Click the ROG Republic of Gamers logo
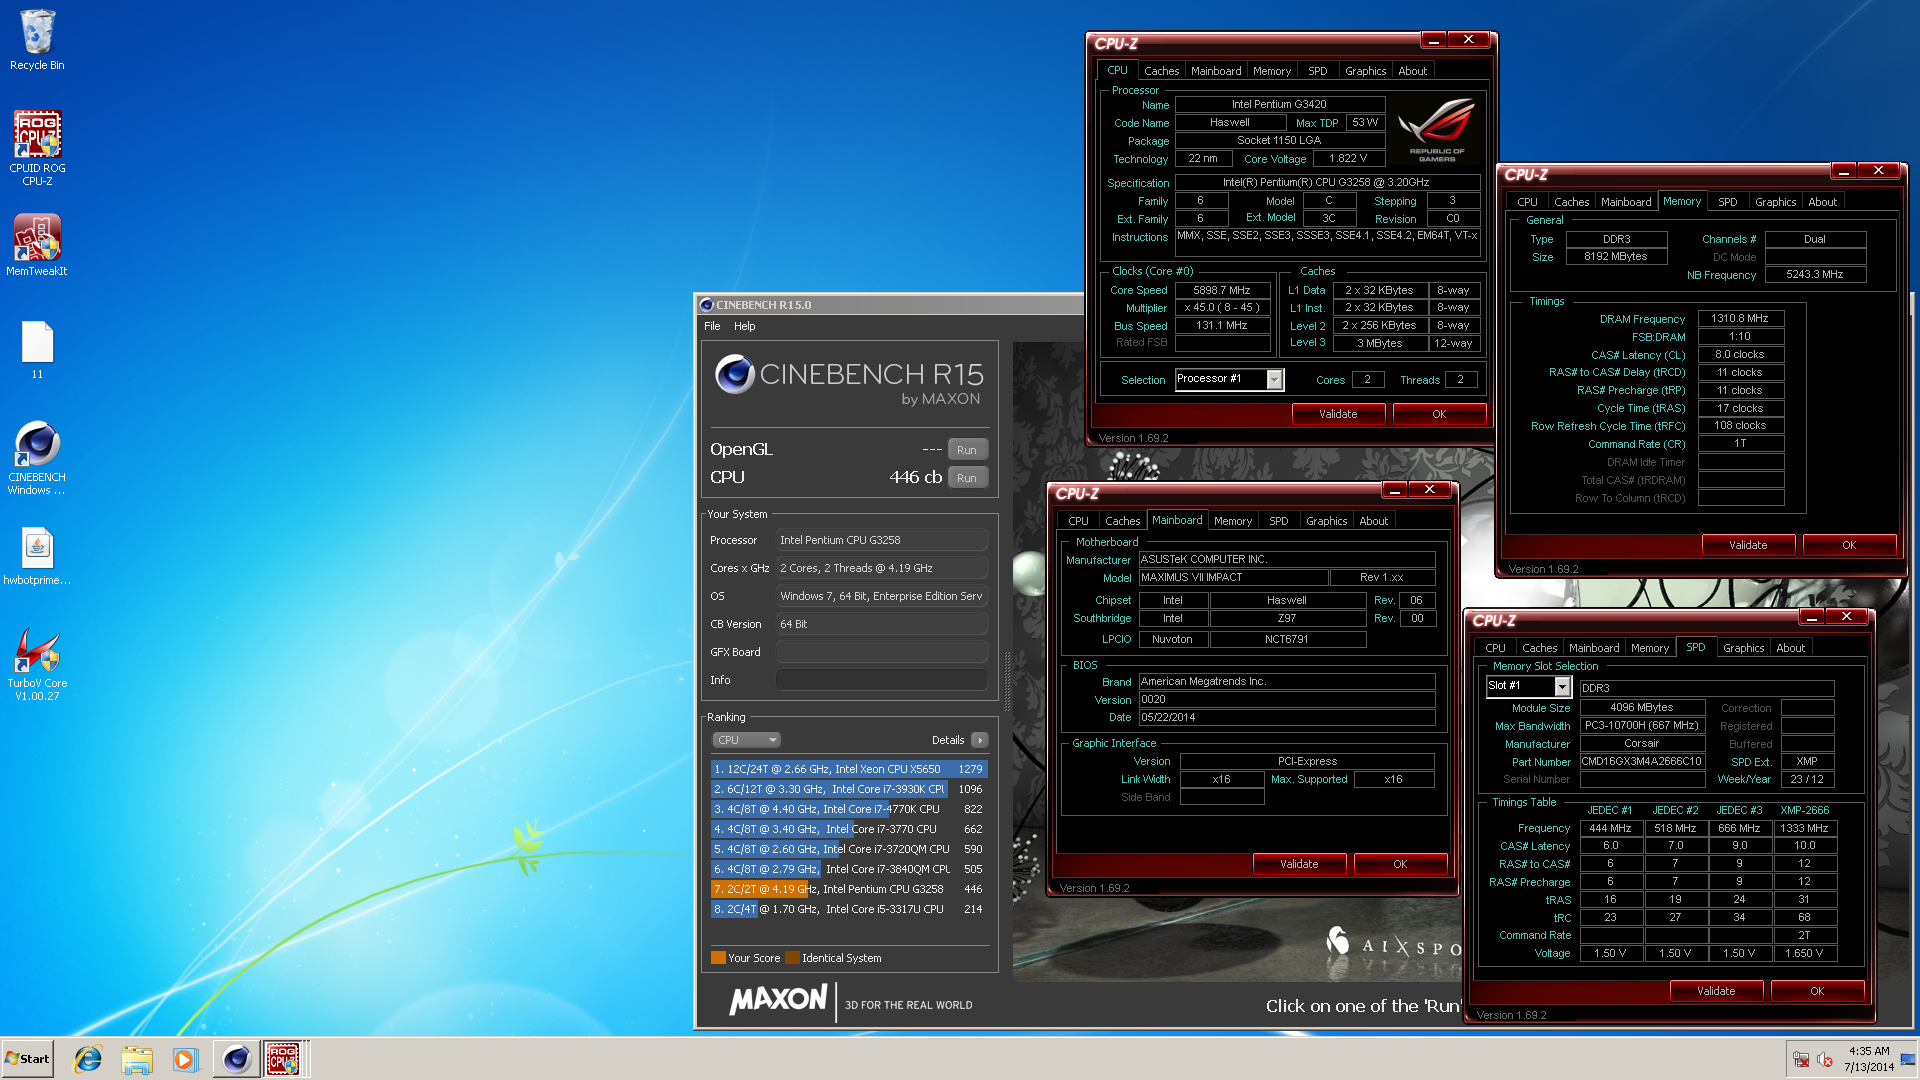 tap(1437, 130)
